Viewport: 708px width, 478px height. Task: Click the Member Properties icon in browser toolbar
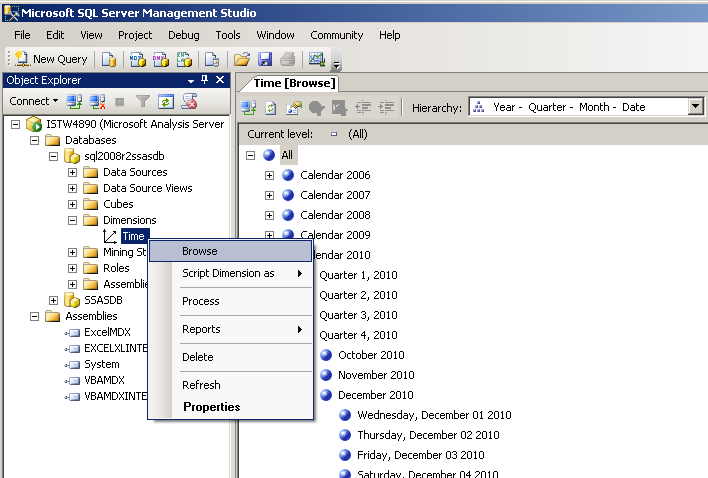317,108
